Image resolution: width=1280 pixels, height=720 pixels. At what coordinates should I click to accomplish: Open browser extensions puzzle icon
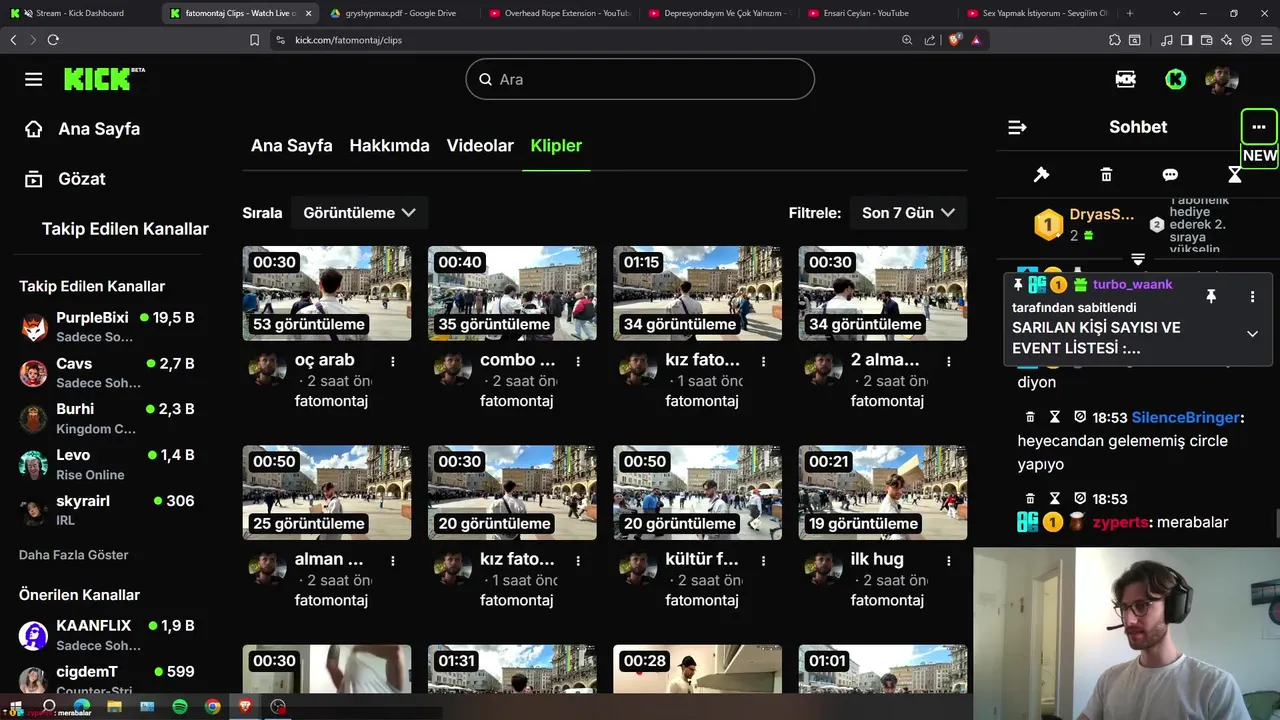point(1115,40)
